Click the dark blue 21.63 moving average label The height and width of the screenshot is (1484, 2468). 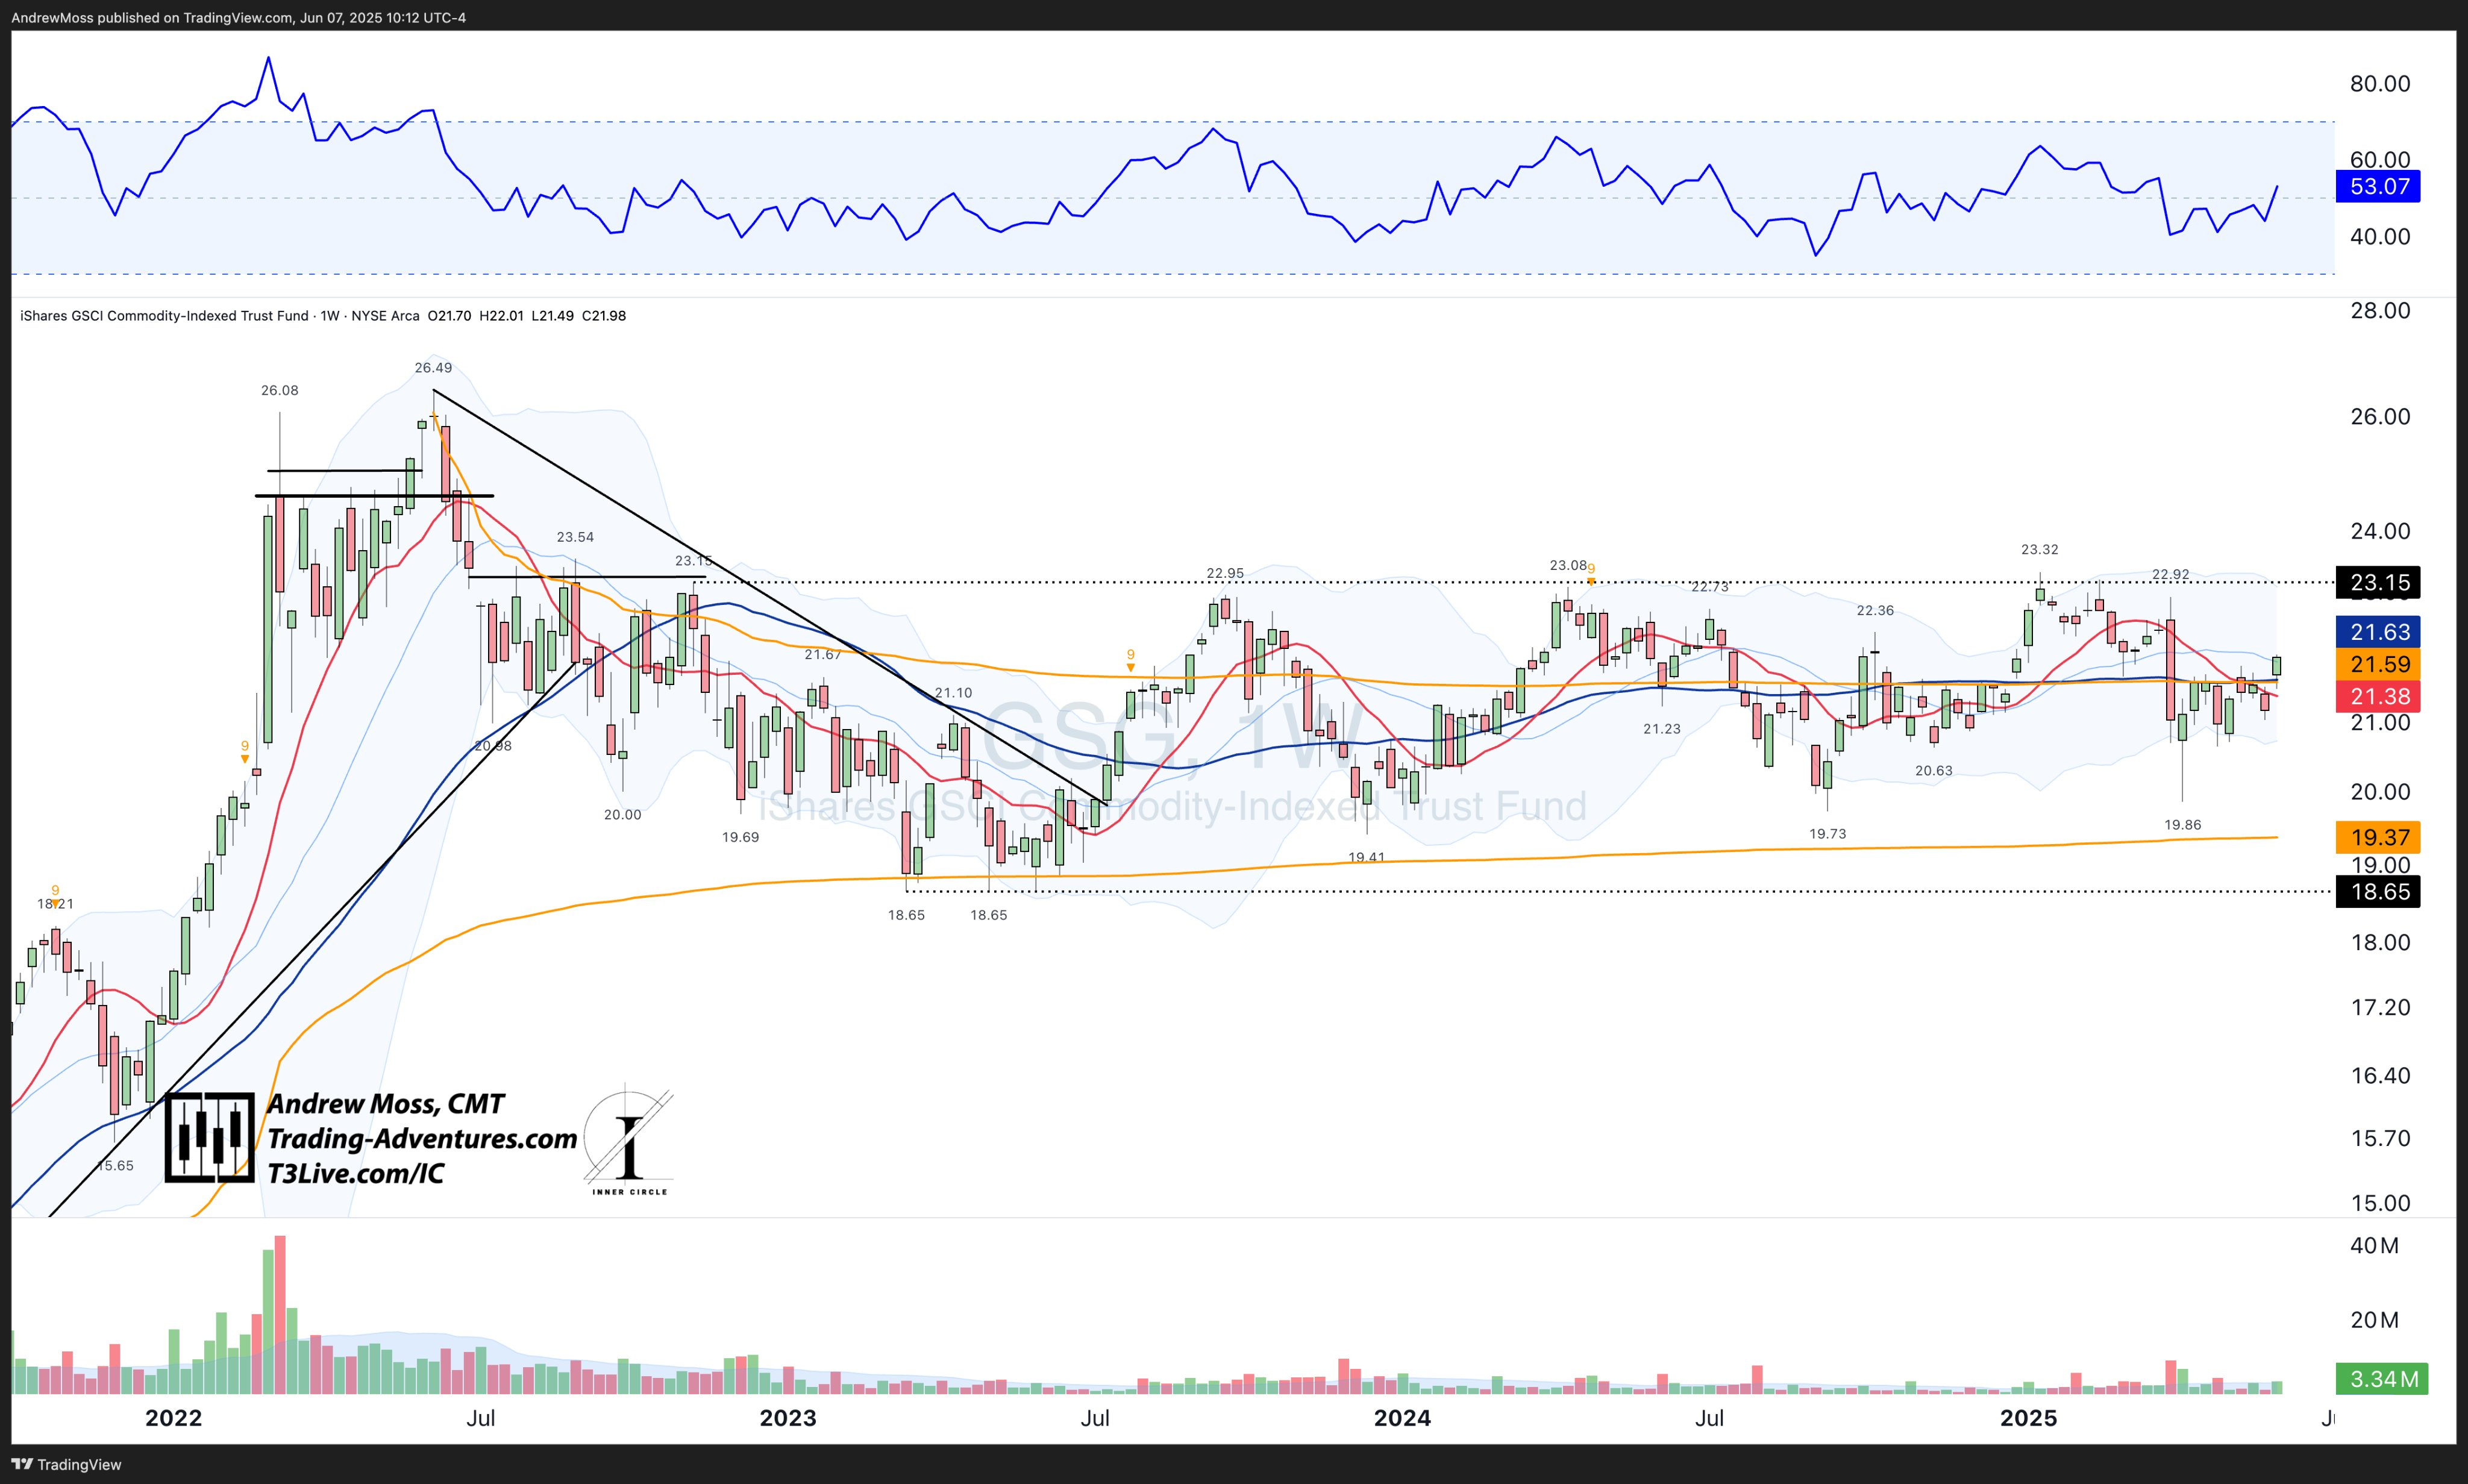click(x=2378, y=631)
